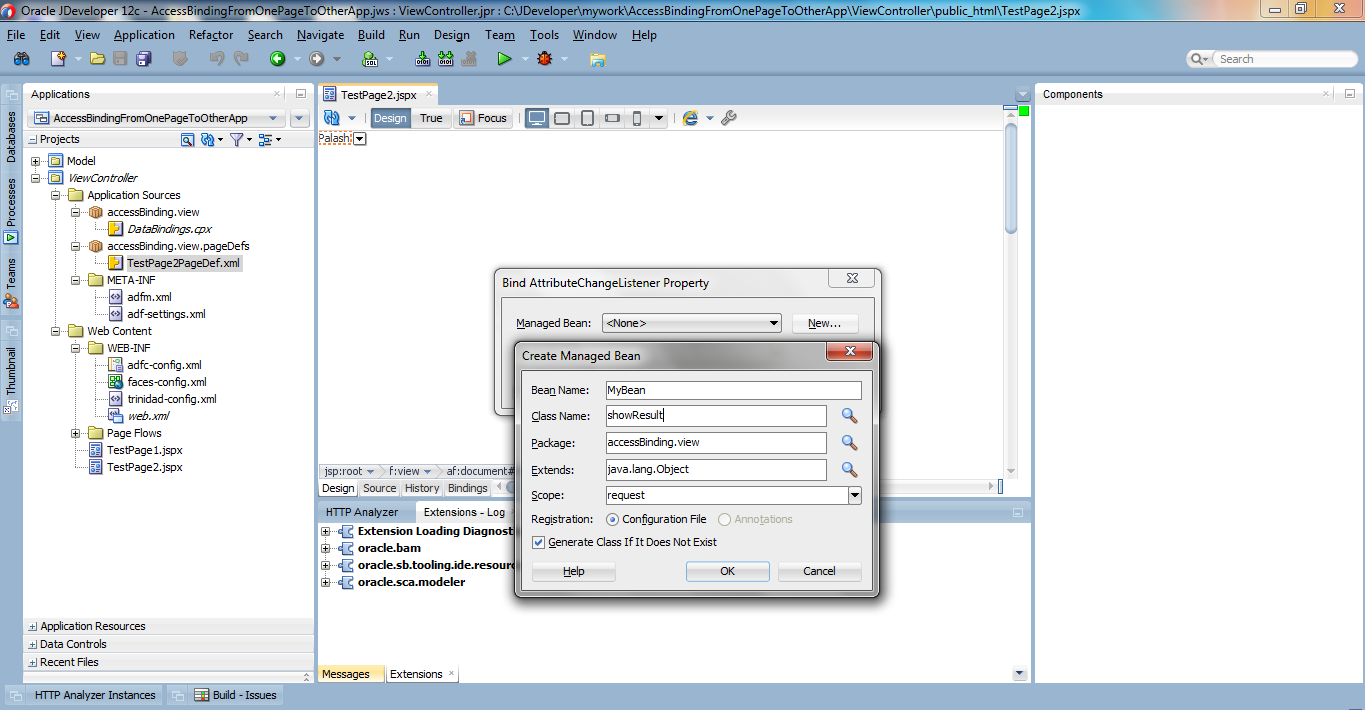The width and height of the screenshot is (1365, 710).
Task: Start the Run action in the toolbar
Action: (x=504, y=58)
